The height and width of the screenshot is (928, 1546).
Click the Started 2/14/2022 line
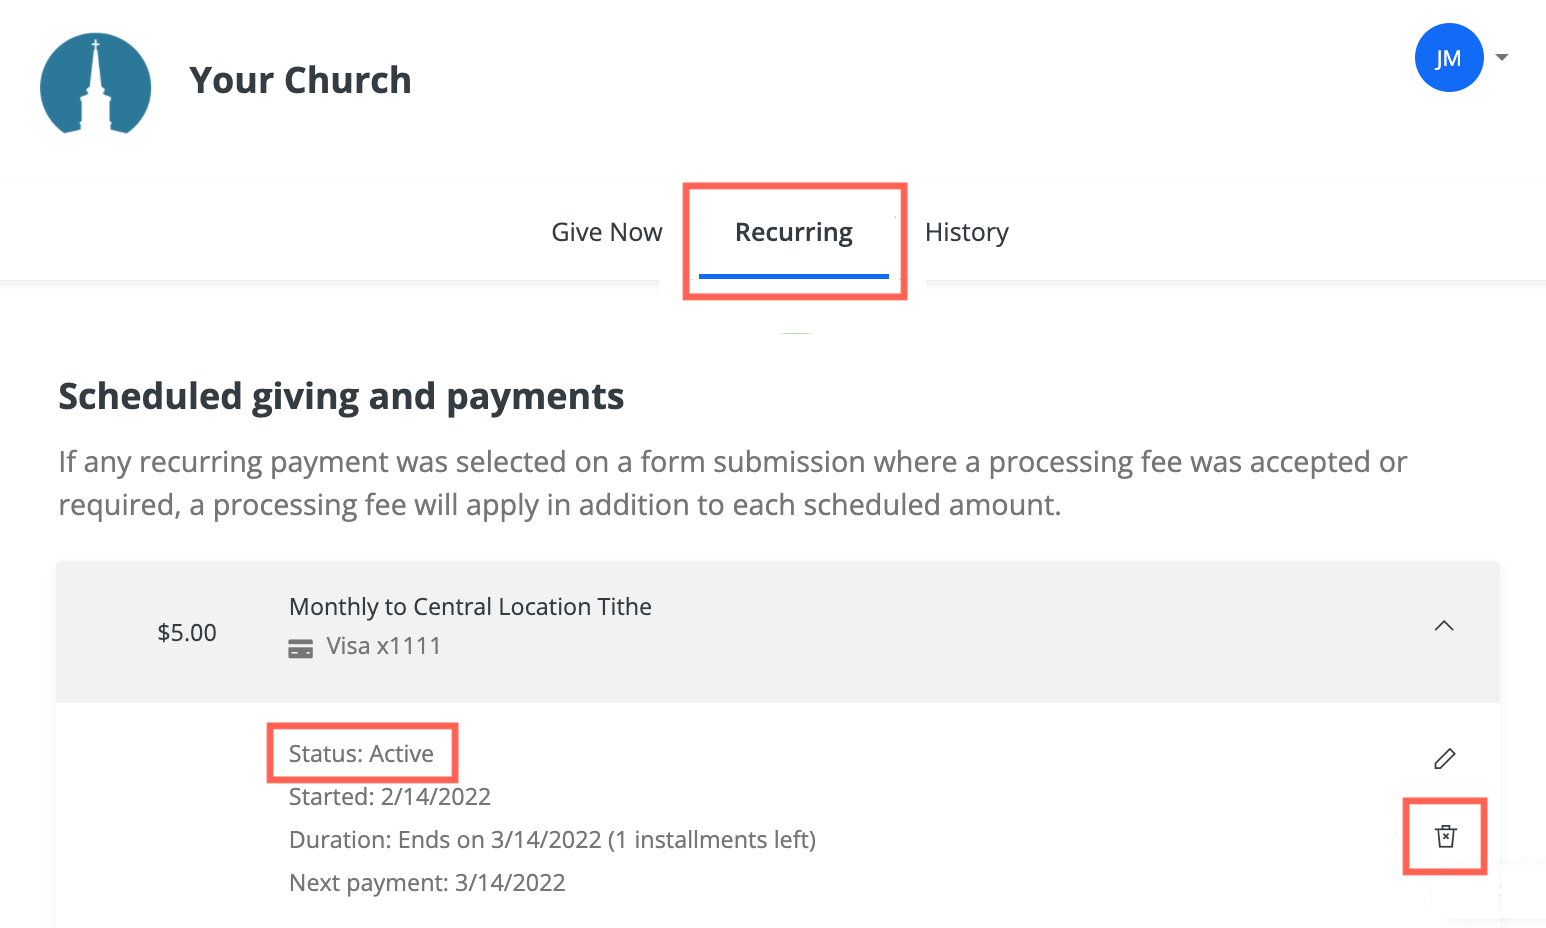[x=390, y=797]
